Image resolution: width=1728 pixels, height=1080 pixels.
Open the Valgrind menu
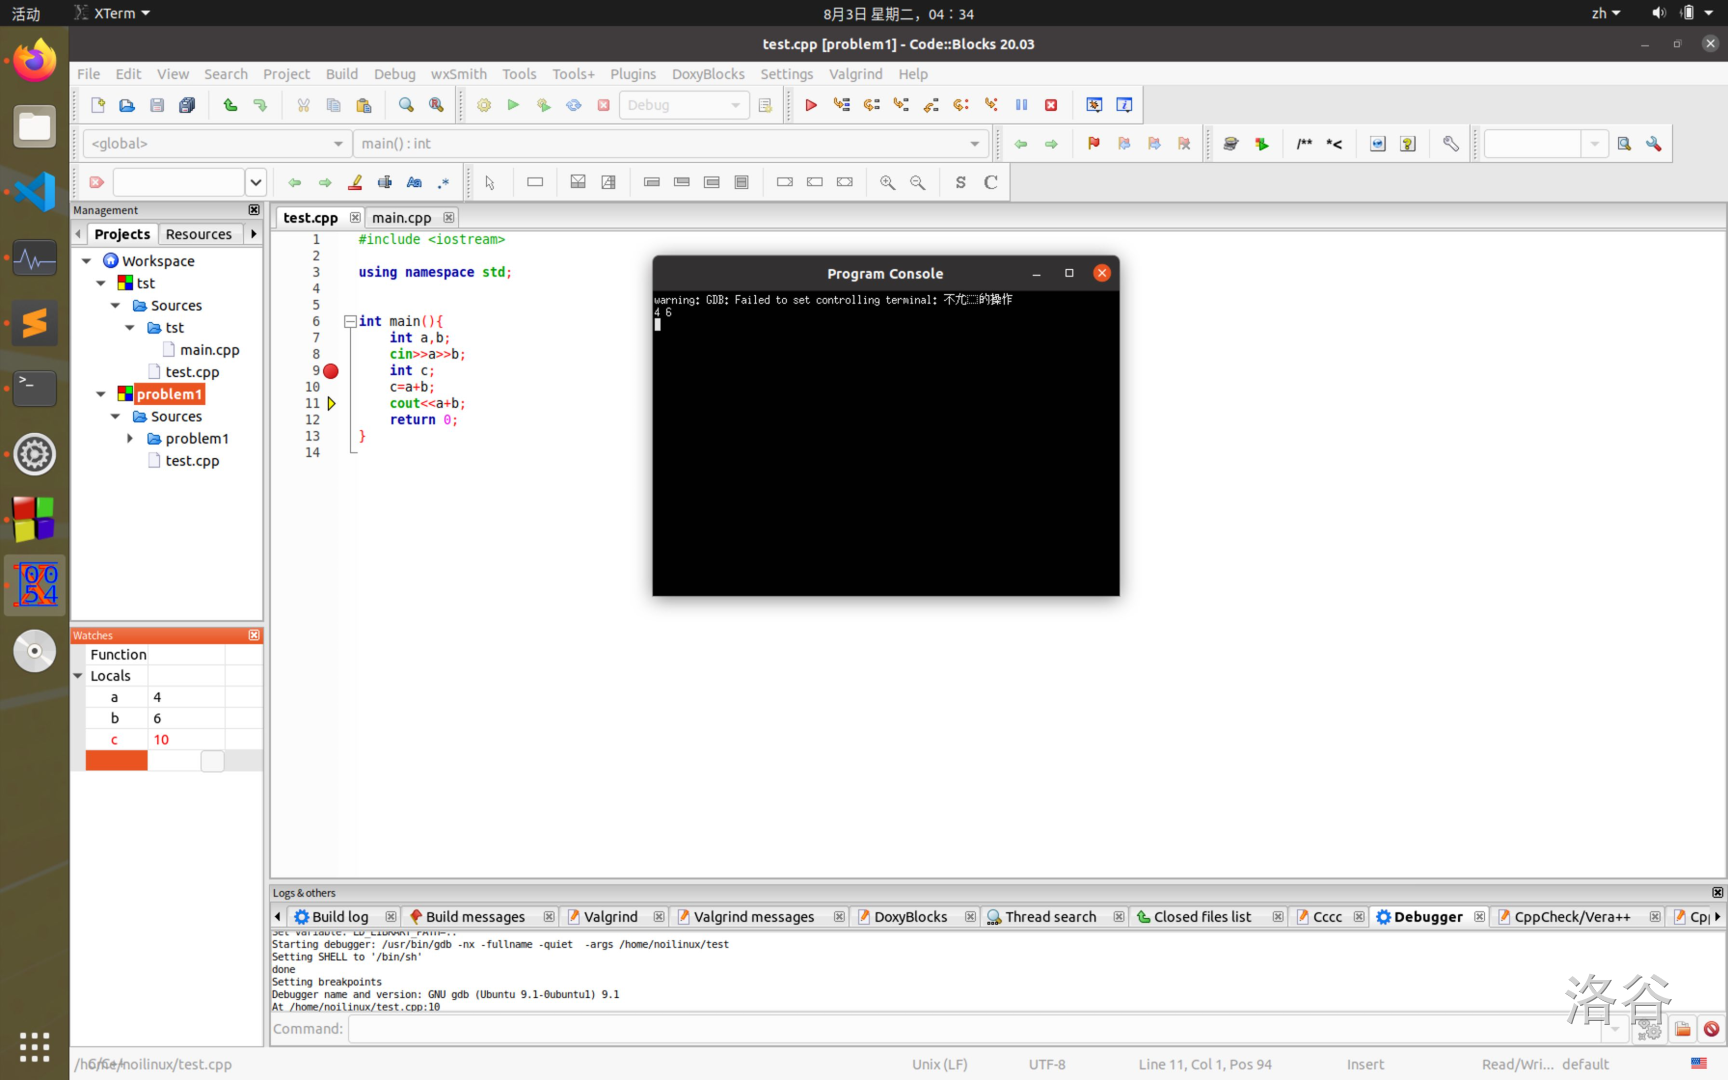[855, 74]
